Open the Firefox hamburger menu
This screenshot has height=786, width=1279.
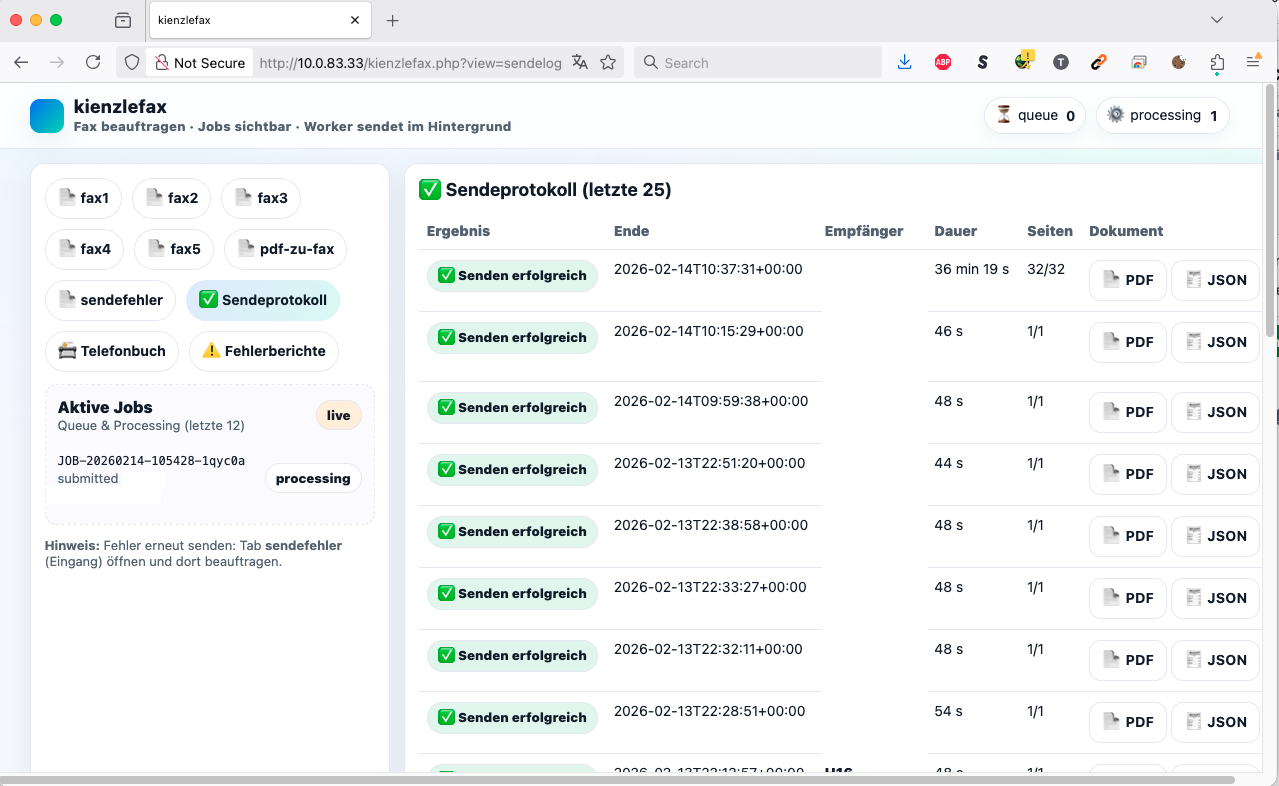pos(1253,62)
